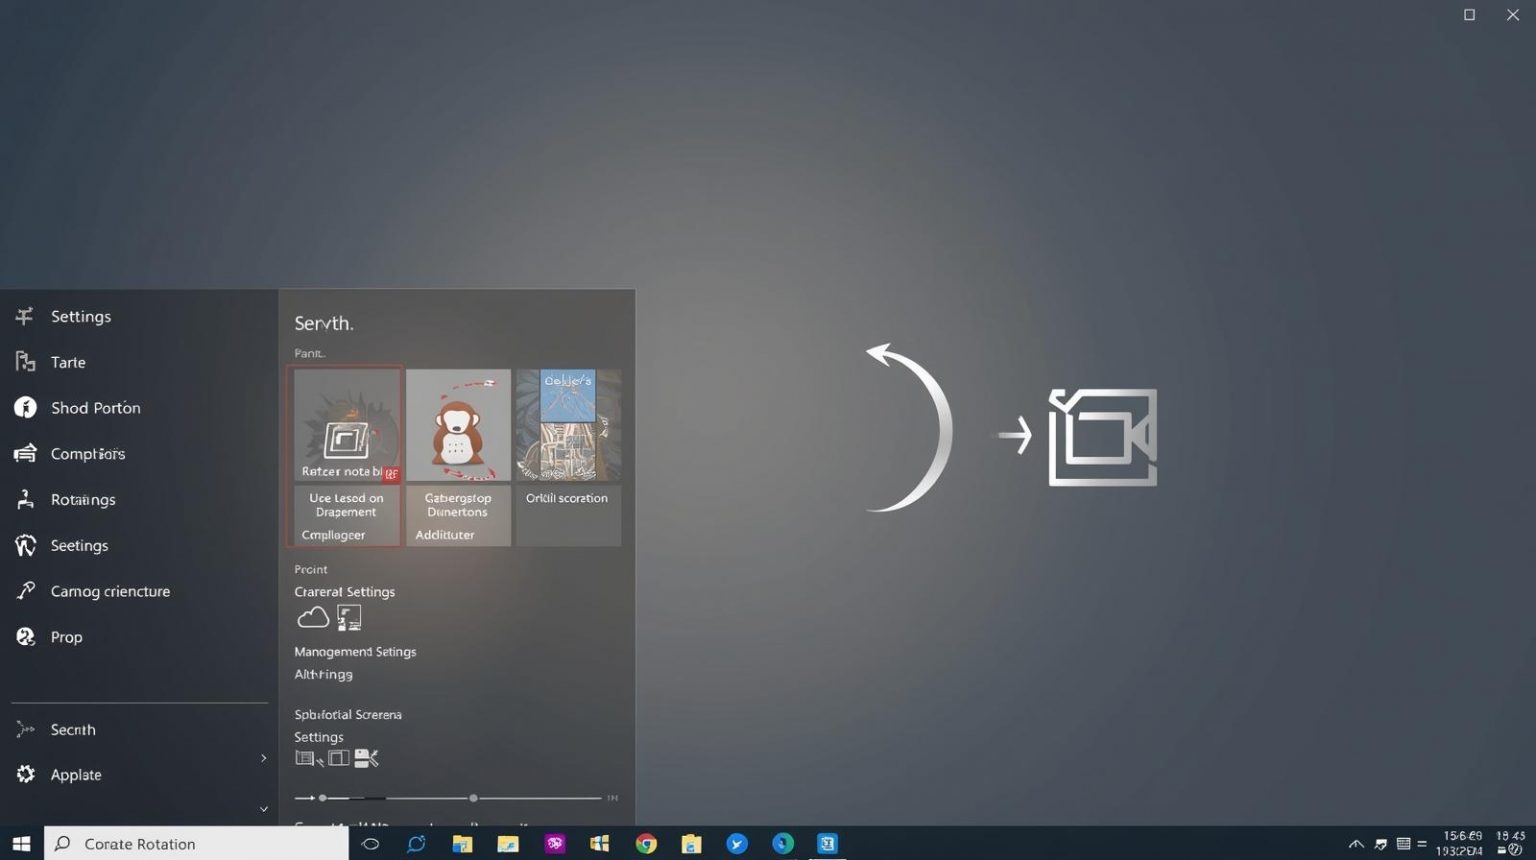1536x860 pixels.
Task: Click the Chrome icon on the taskbar
Action: click(645, 844)
